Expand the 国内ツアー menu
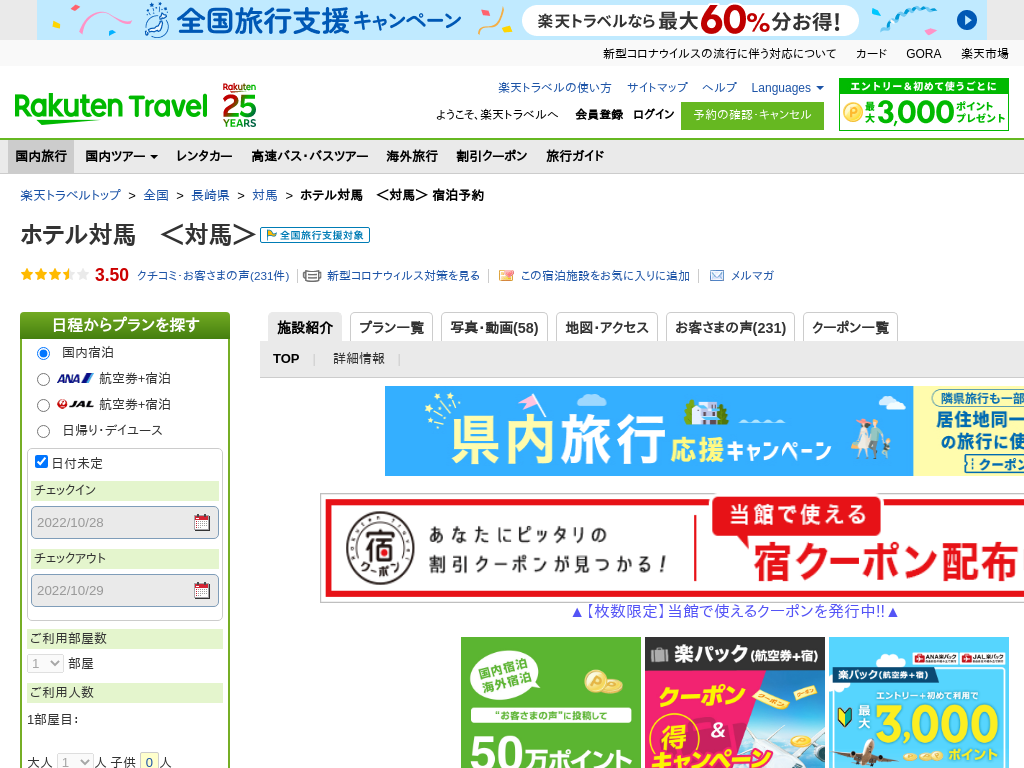 [121, 156]
